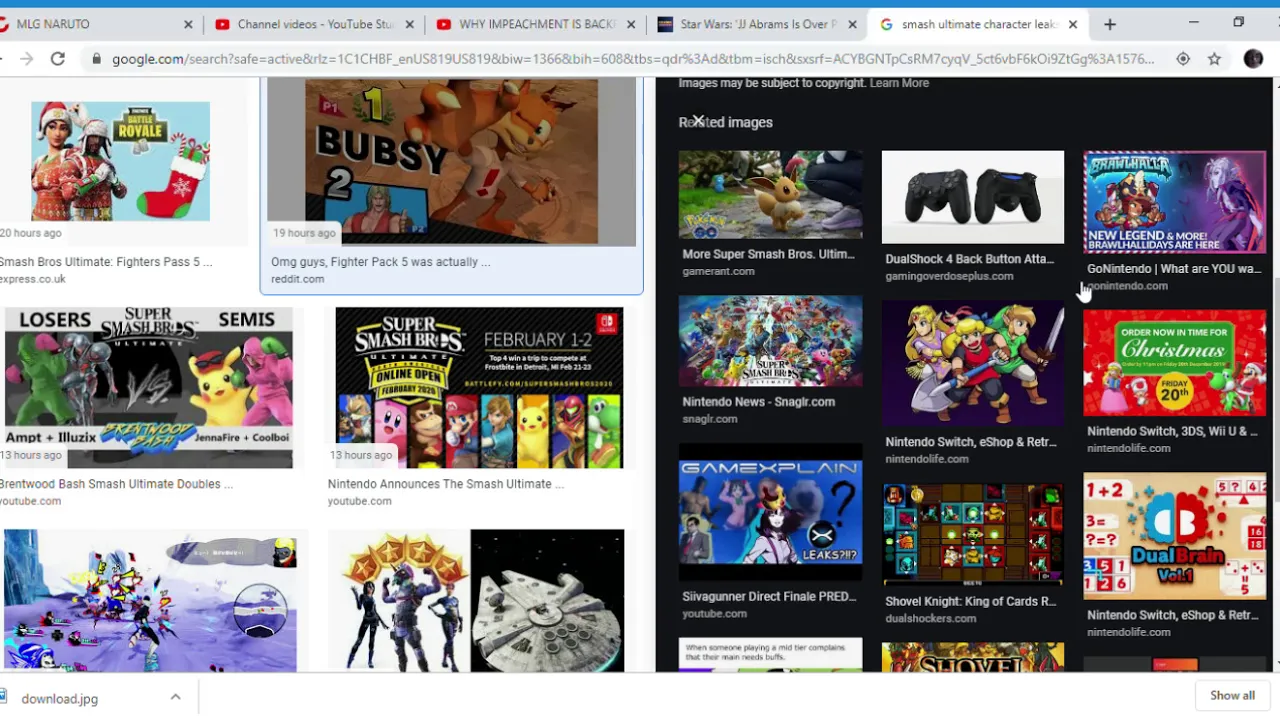Click the dualshockers.com source text

tap(930, 619)
